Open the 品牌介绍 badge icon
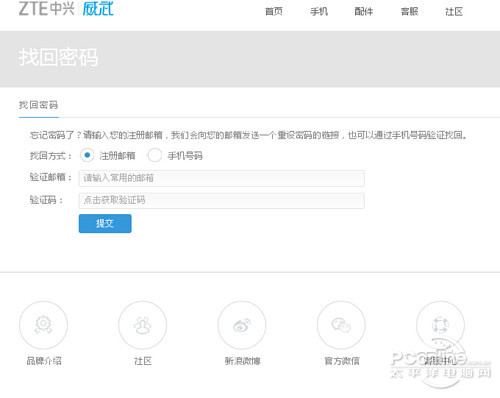Image resolution: width=500 pixels, height=398 pixels. click(x=43, y=325)
